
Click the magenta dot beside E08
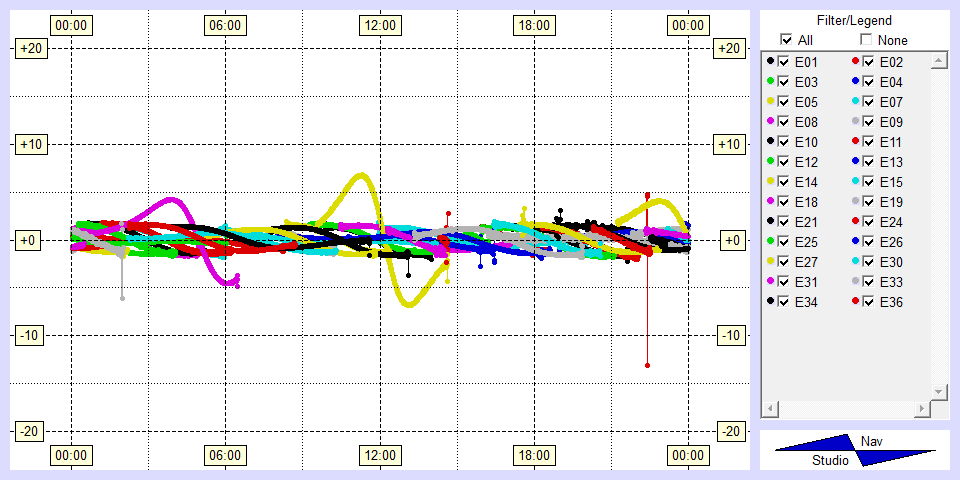tap(770, 122)
